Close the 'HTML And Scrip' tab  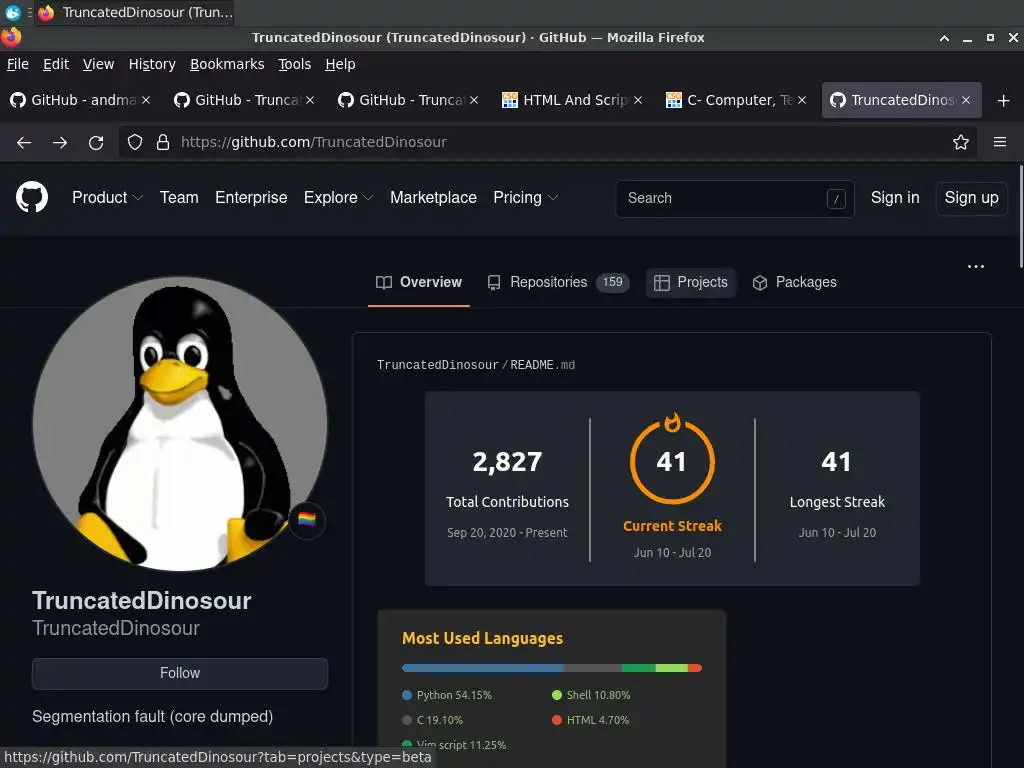coord(638,100)
